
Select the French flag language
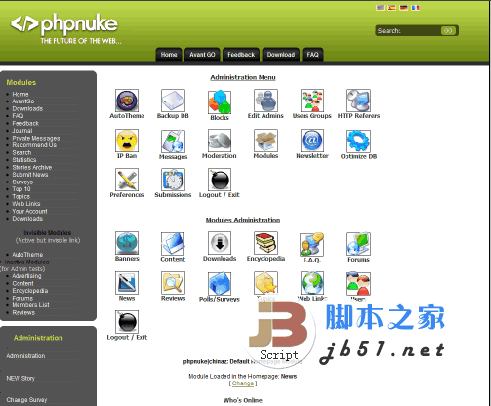pyautogui.click(x=415, y=8)
